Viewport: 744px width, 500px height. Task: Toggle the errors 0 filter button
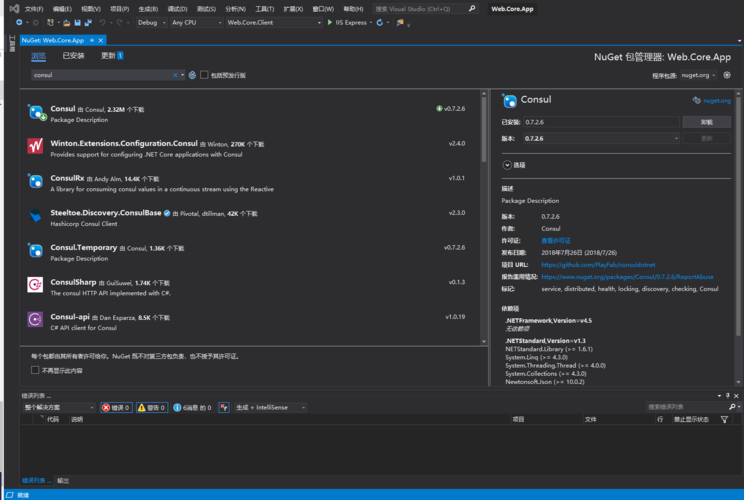116,407
